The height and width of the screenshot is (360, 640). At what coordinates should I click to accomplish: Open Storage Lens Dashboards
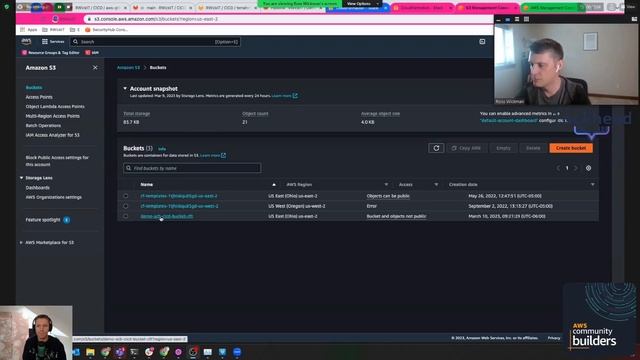pos(38,188)
